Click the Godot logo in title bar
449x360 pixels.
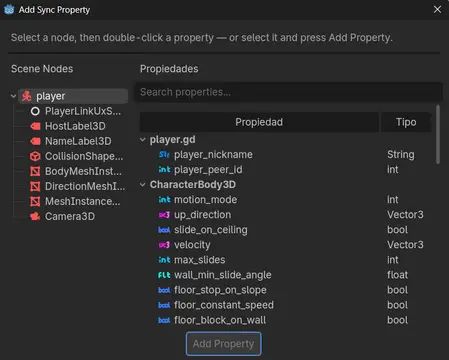9,10
